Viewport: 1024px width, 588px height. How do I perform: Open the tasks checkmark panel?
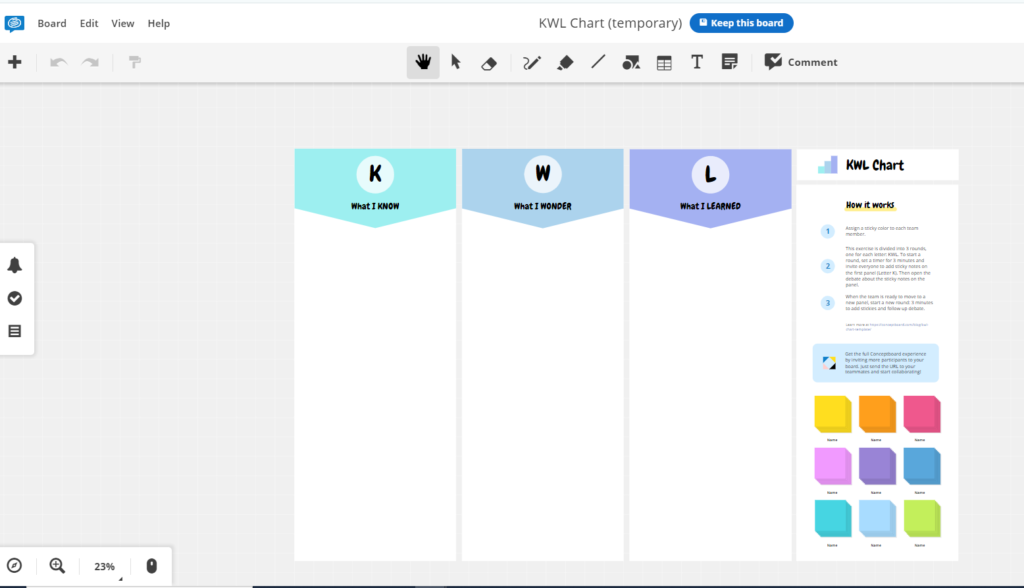click(15, 298)
